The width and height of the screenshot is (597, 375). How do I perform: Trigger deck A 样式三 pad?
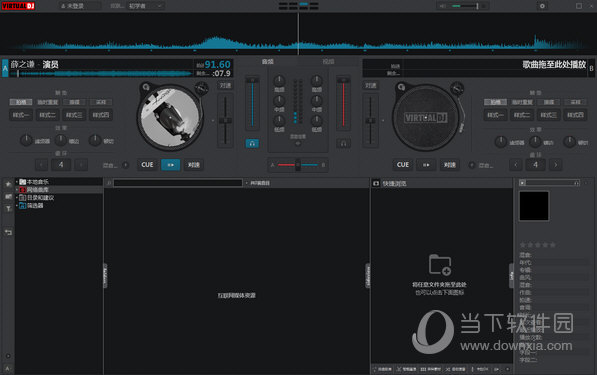pyautogui.click(x=74, y=115)
